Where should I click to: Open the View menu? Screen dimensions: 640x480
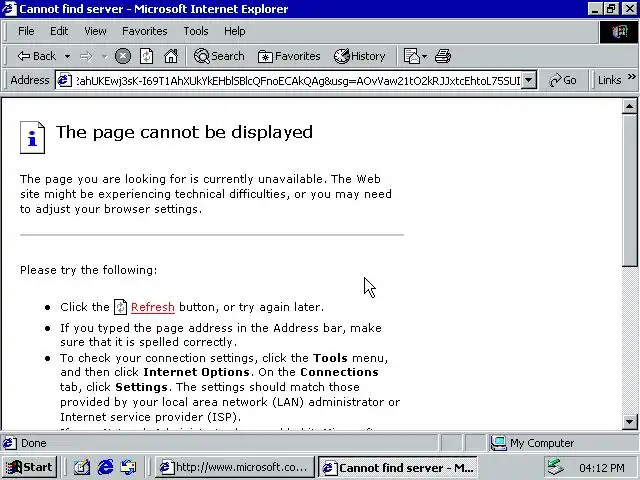pos(95,31)
